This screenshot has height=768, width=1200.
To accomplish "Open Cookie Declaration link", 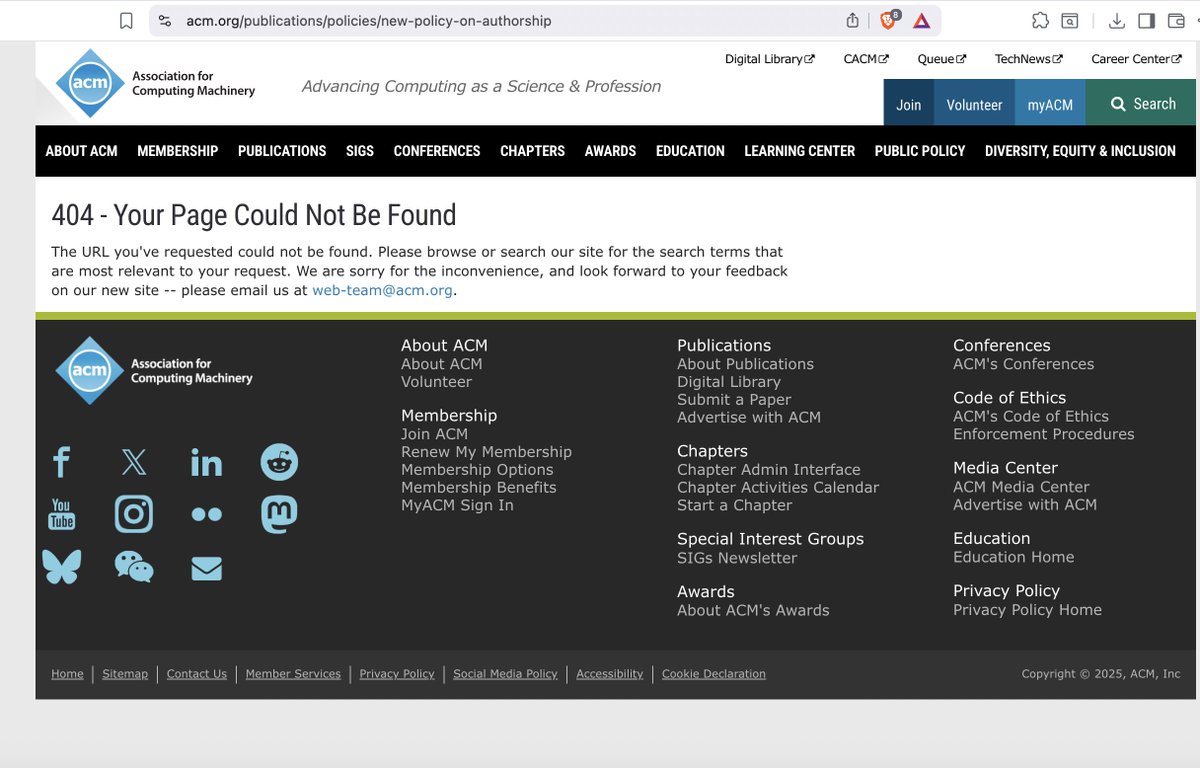I will tap(714, 674).
